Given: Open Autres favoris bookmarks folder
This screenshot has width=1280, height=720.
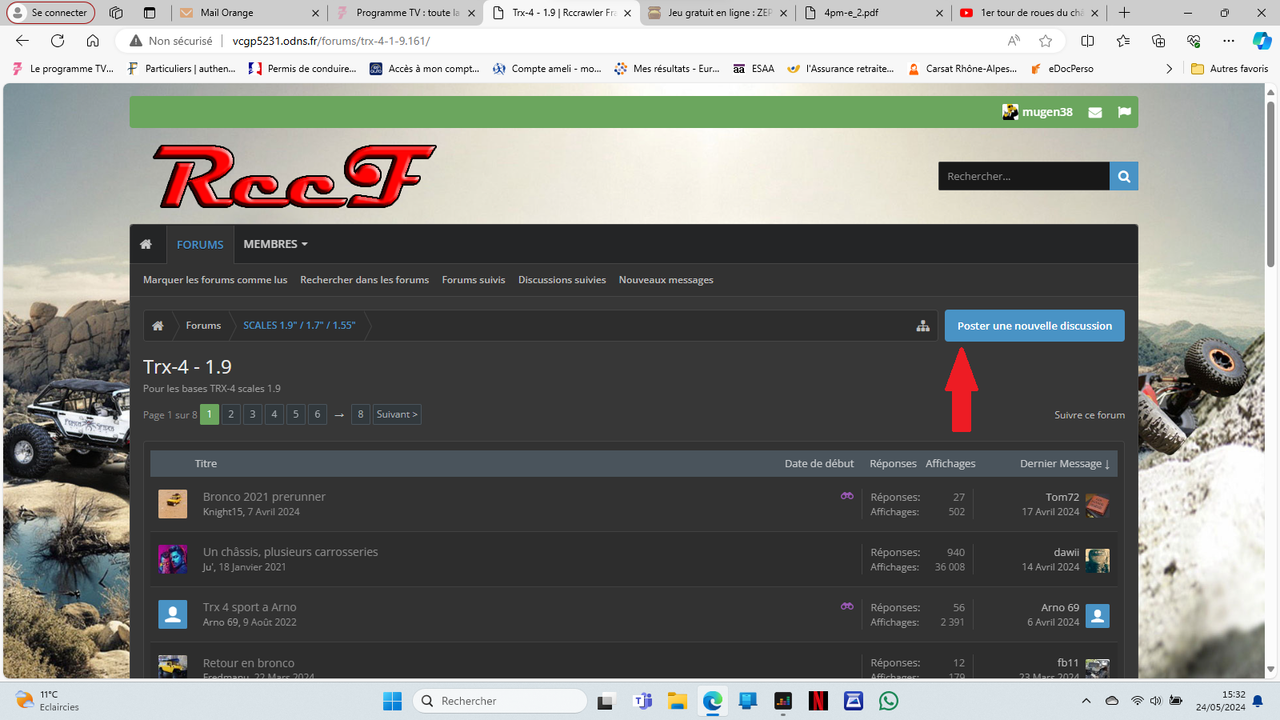Looking at the screenshot, I should [1230, 69].
